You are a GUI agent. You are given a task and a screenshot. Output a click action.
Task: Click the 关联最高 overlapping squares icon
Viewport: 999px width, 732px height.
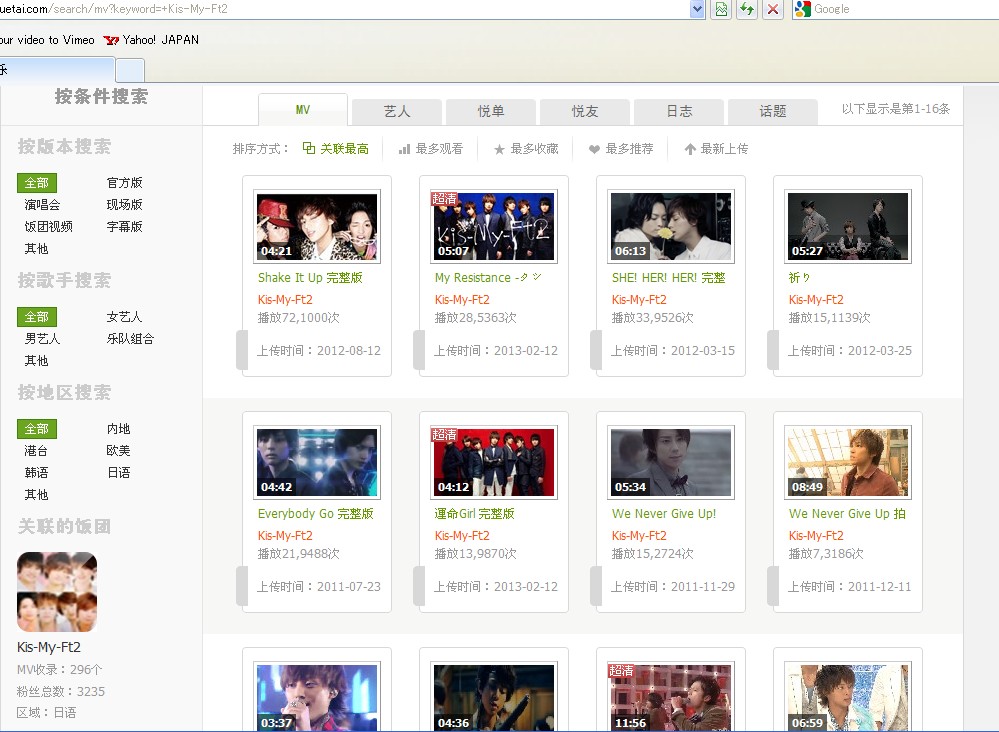tap(309, 148)
